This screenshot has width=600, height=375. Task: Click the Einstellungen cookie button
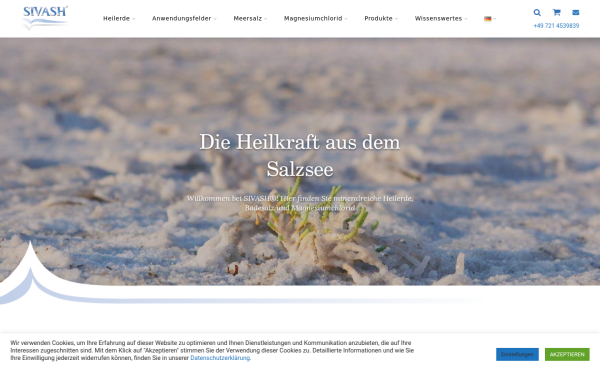pos(517,354)
